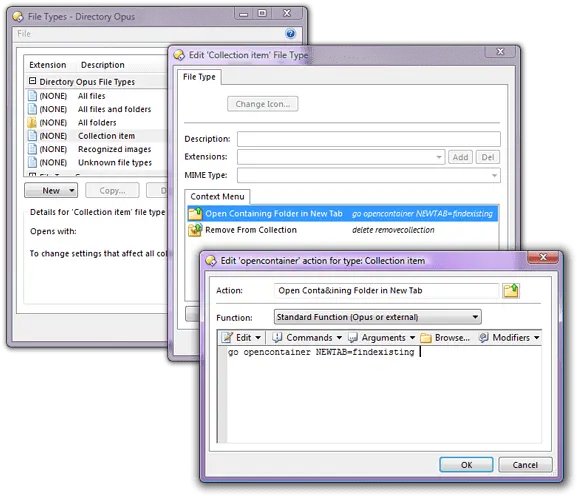
Task: Click the Modifiers toolbar icon
Action: pos(484,337)
